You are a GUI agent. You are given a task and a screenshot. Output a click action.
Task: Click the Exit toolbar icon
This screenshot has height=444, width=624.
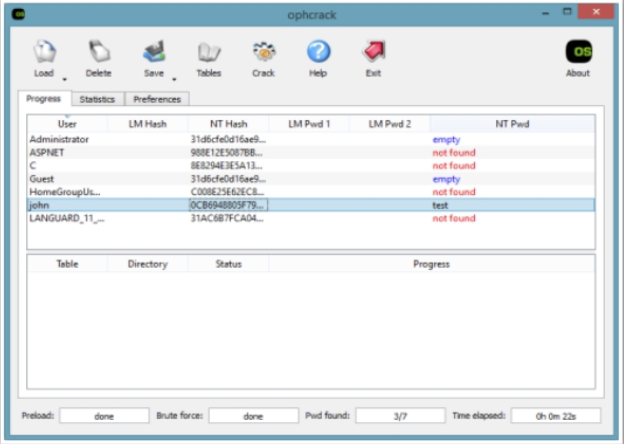pyautogui.click(x=373, y=52)
